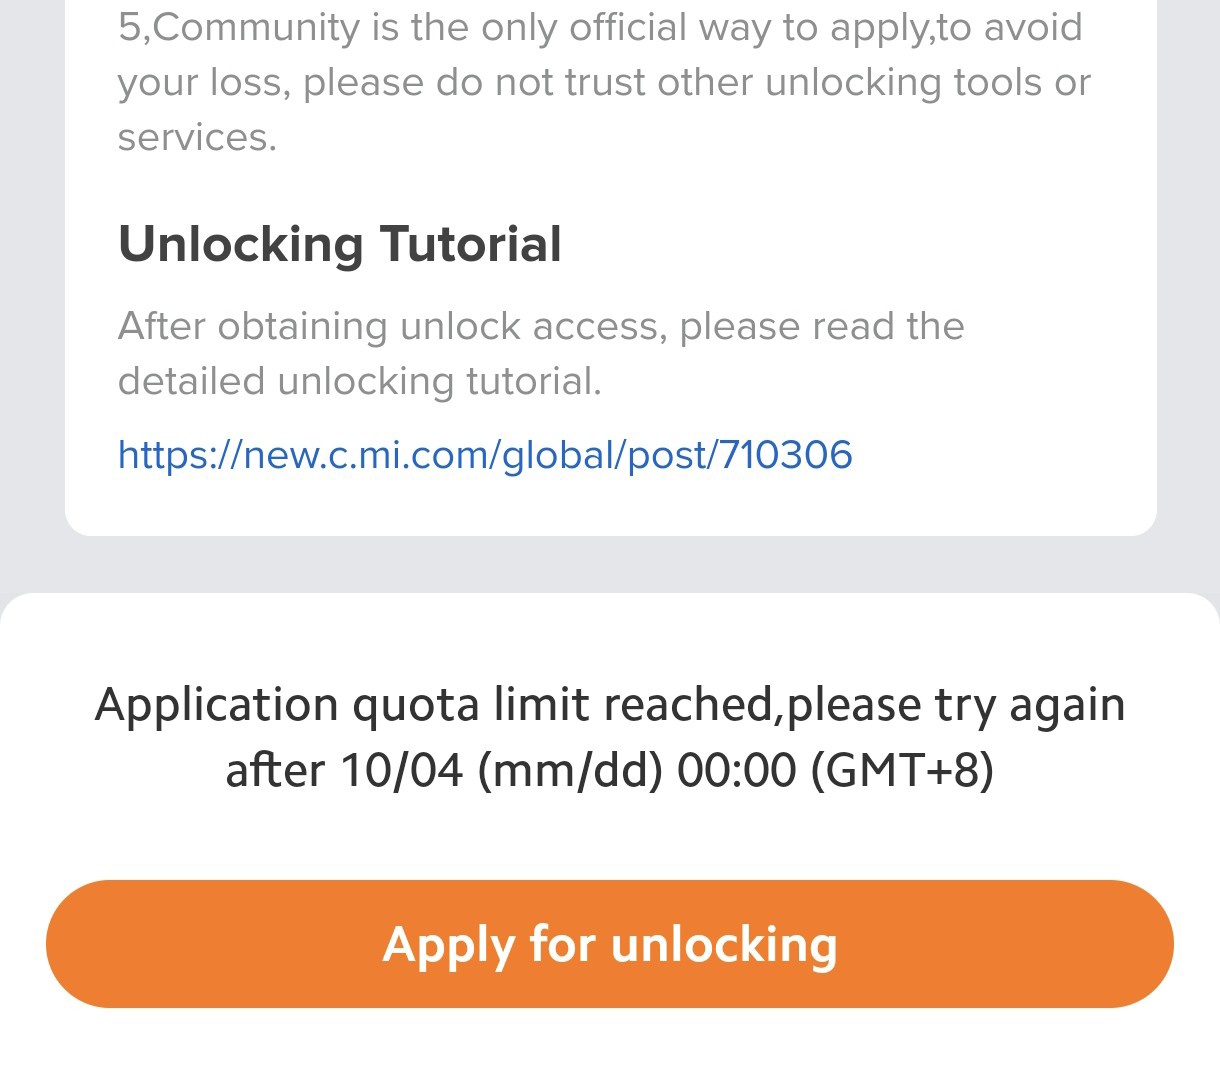Tap the '710306' post ID in the link

point(785,455)
